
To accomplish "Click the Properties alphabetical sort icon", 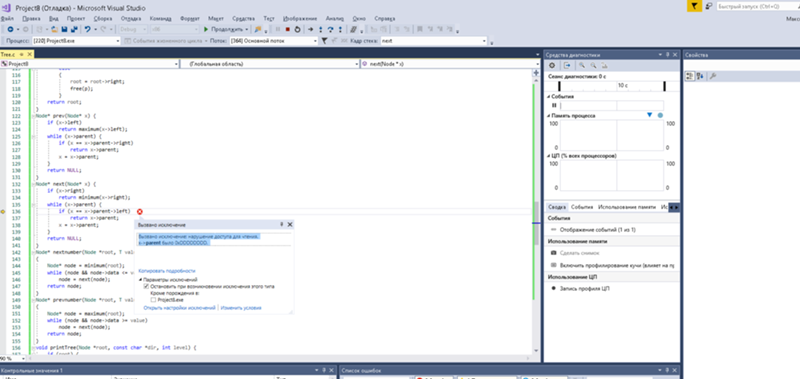I will [x=700, y=76].
